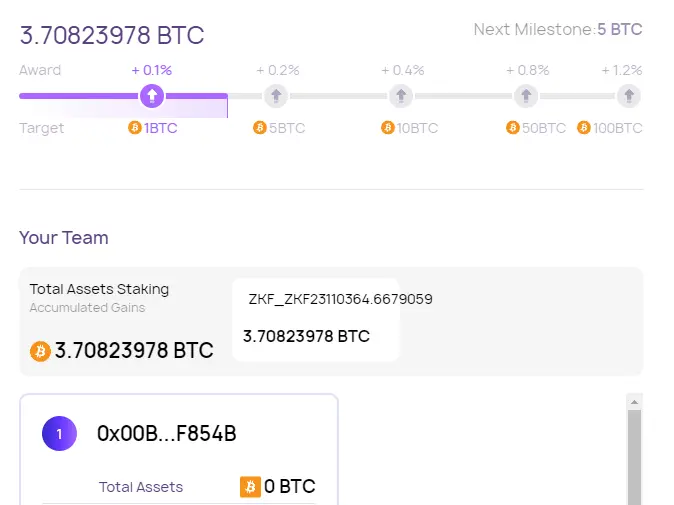674x505 pixels.
Task: Click Bitcoin icon beside 5BTC target
Action: pos(260,128)
